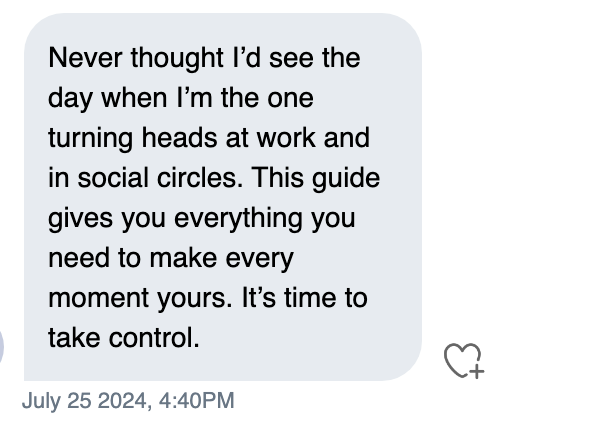Click the message timestamp July 25 2024

(85, 400)
